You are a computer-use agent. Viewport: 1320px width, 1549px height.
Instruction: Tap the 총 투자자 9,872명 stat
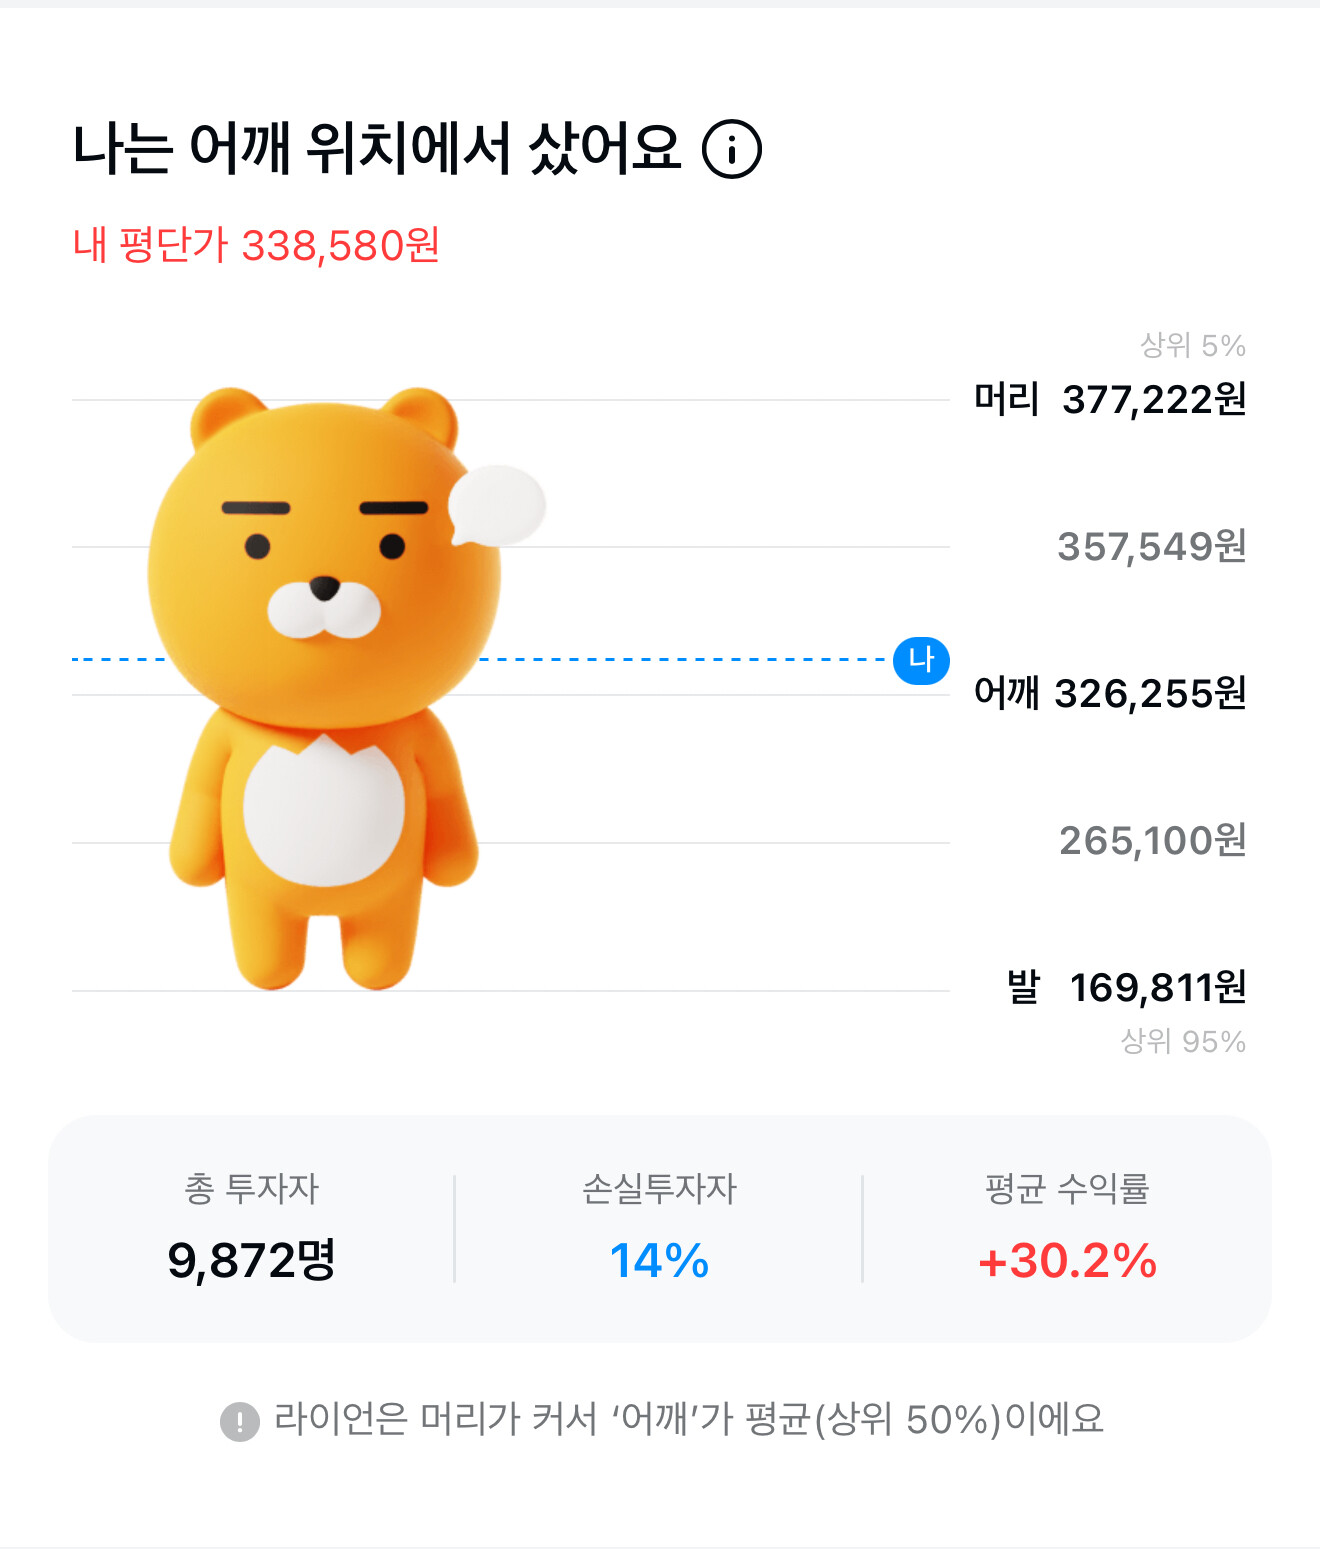[x=251, y=1228]
